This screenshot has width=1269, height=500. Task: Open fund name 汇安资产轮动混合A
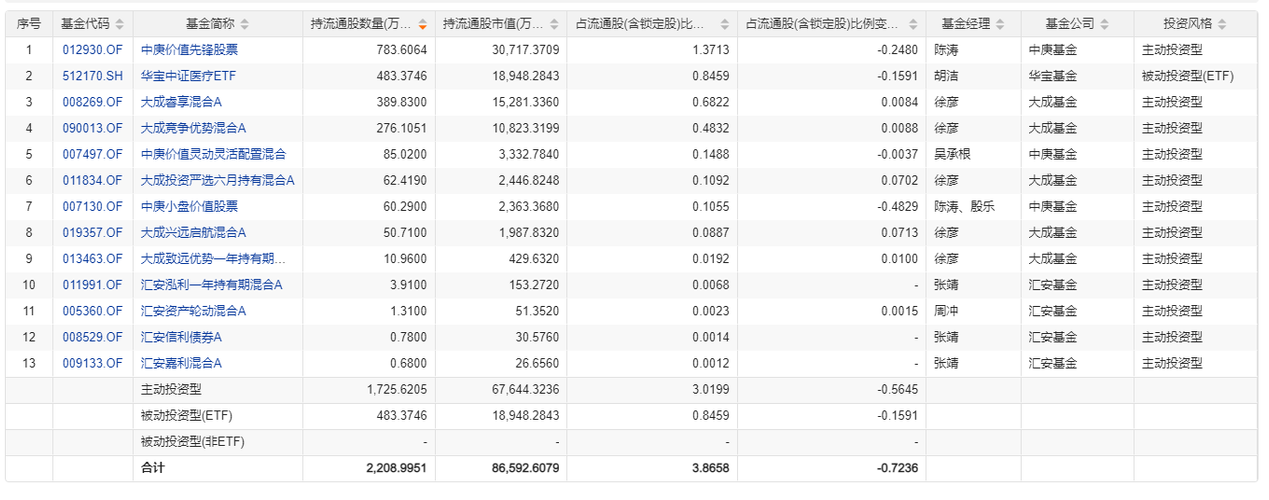pos(193,311)
